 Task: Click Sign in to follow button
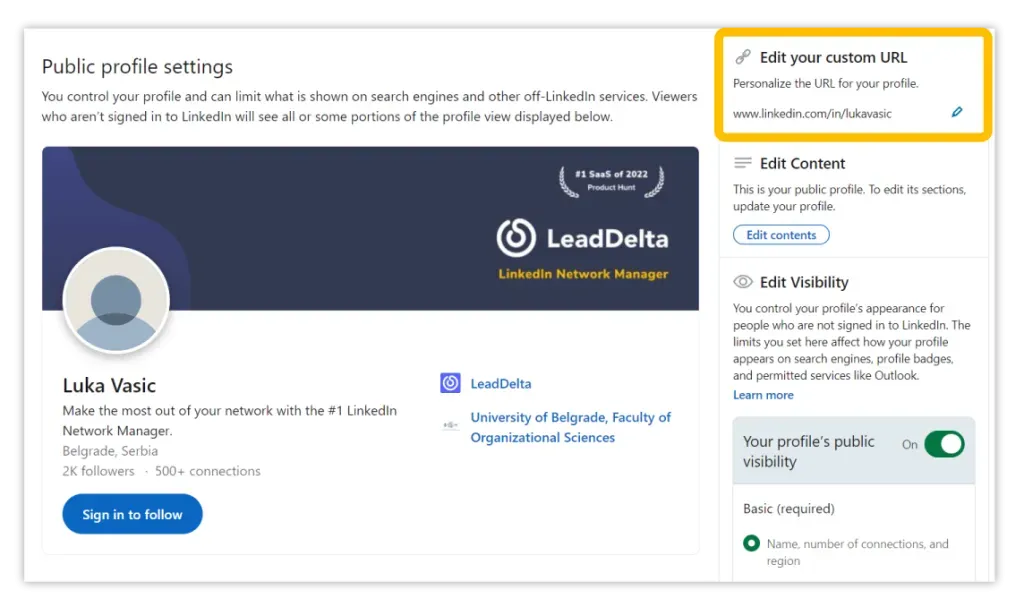(x=133, y=514)
